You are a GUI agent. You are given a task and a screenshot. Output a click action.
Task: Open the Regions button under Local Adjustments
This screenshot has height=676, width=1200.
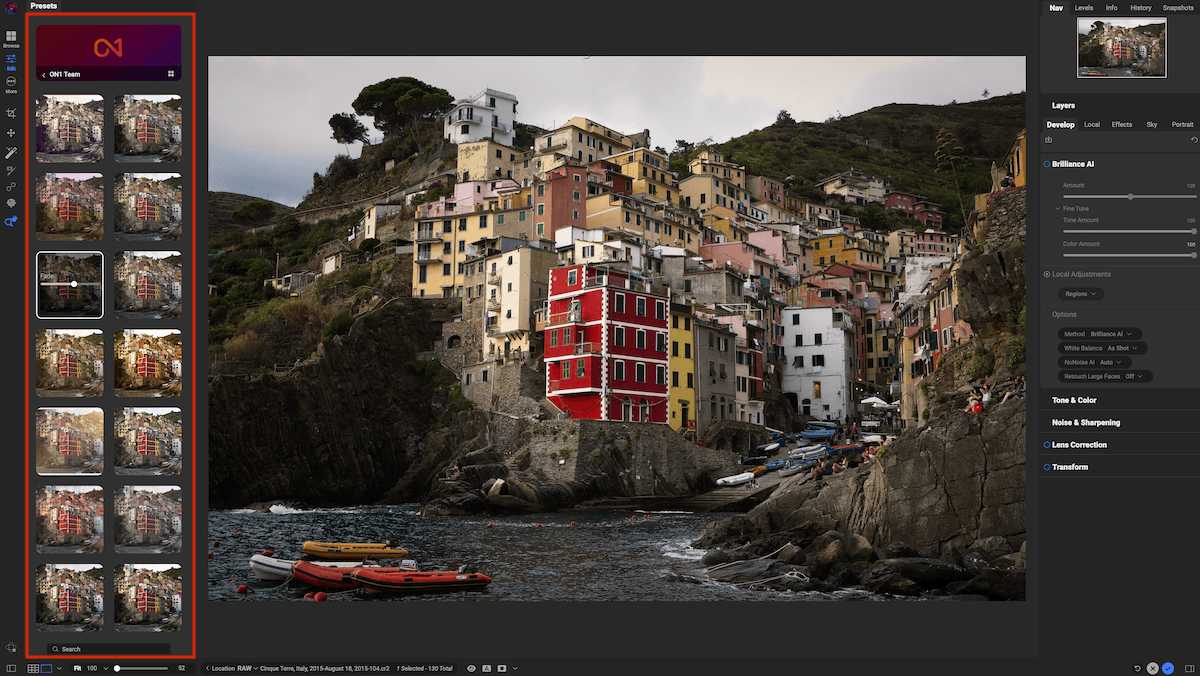point(1079,294)
